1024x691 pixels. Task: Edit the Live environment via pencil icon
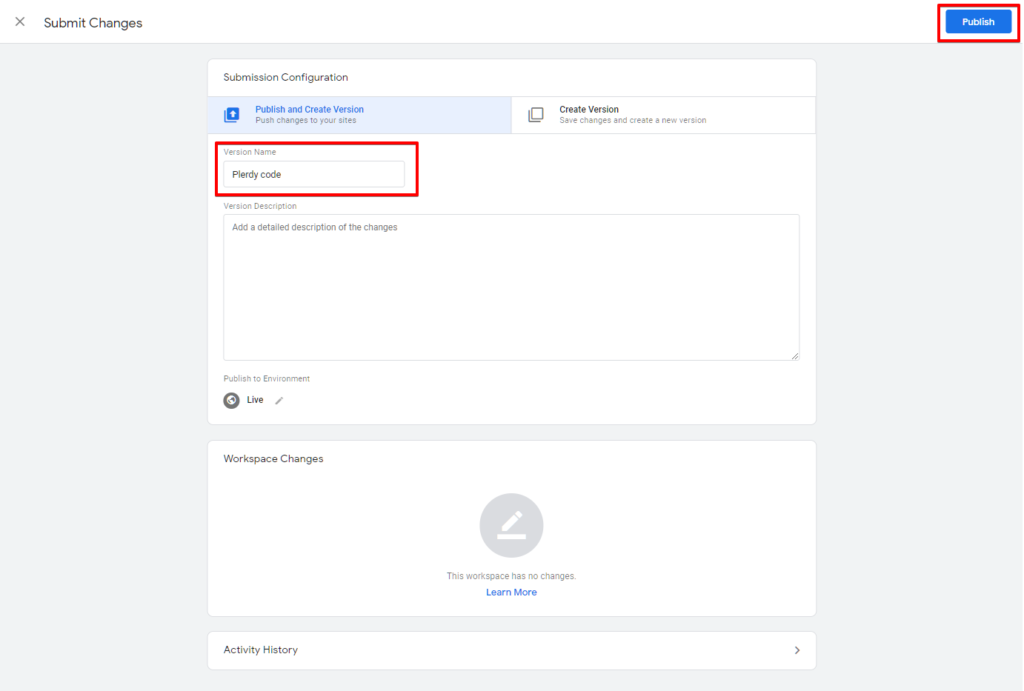(x=279, y=400)
